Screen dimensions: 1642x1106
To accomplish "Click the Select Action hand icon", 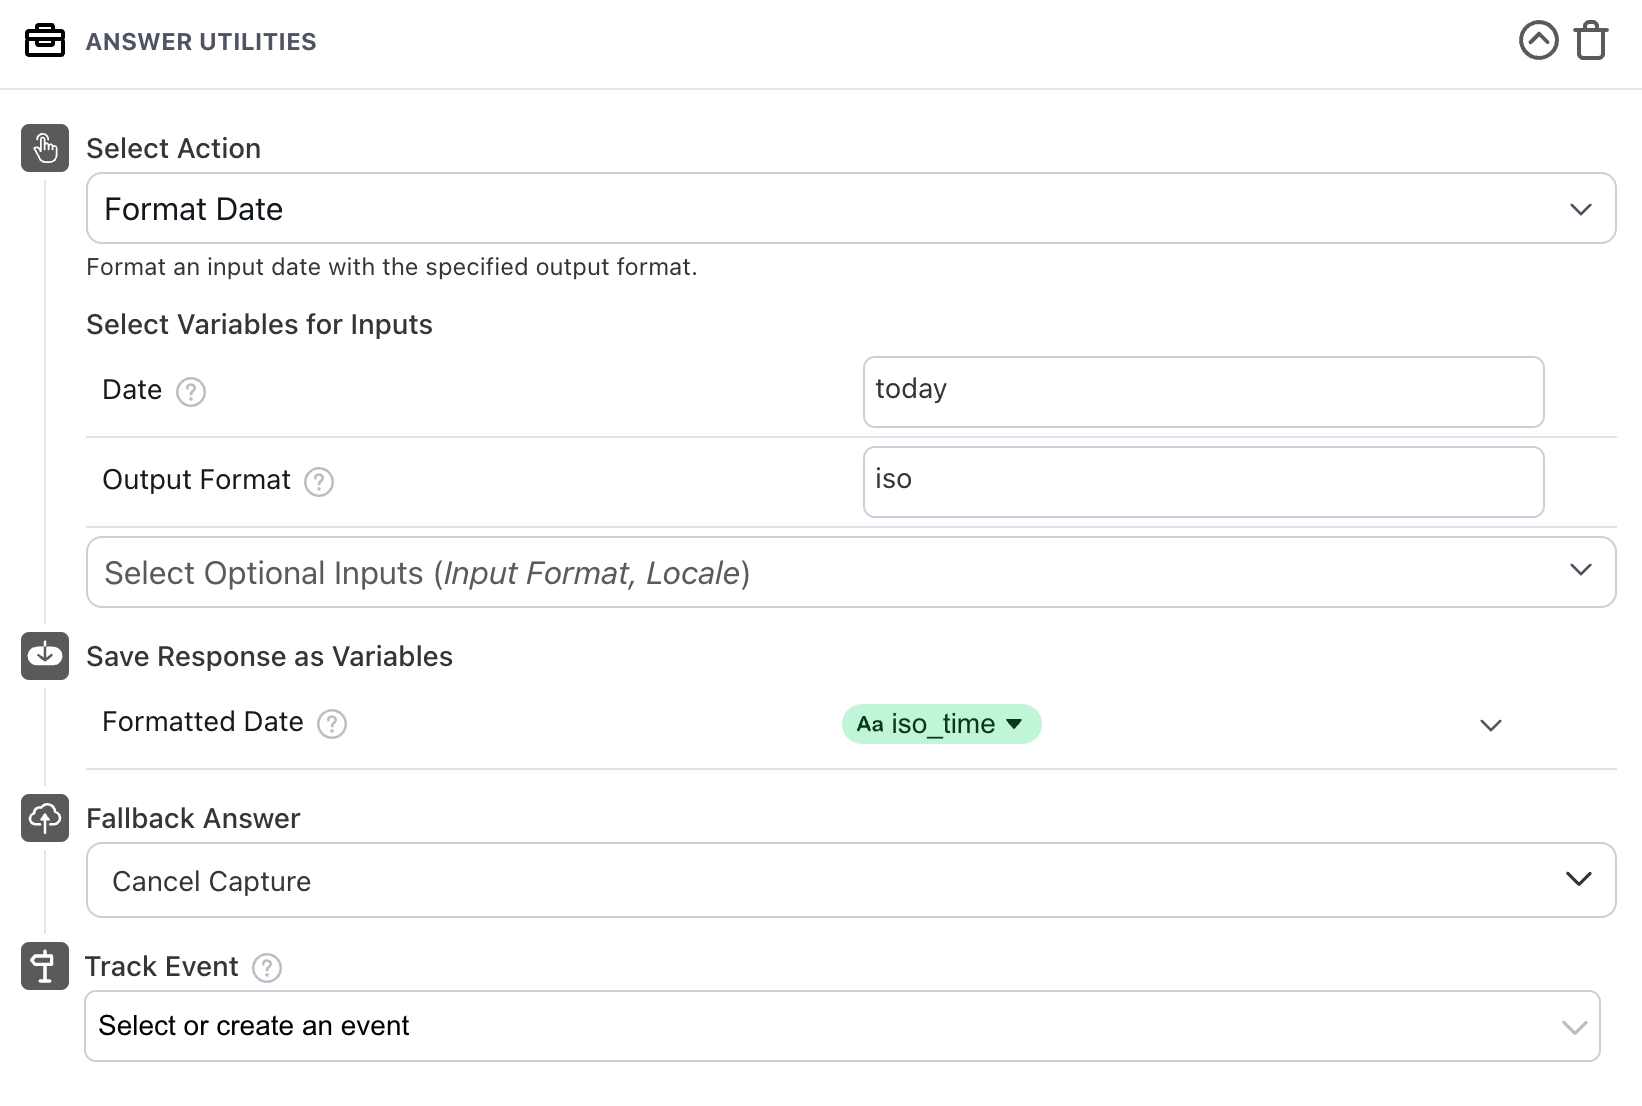I will [x=45, y=148].
